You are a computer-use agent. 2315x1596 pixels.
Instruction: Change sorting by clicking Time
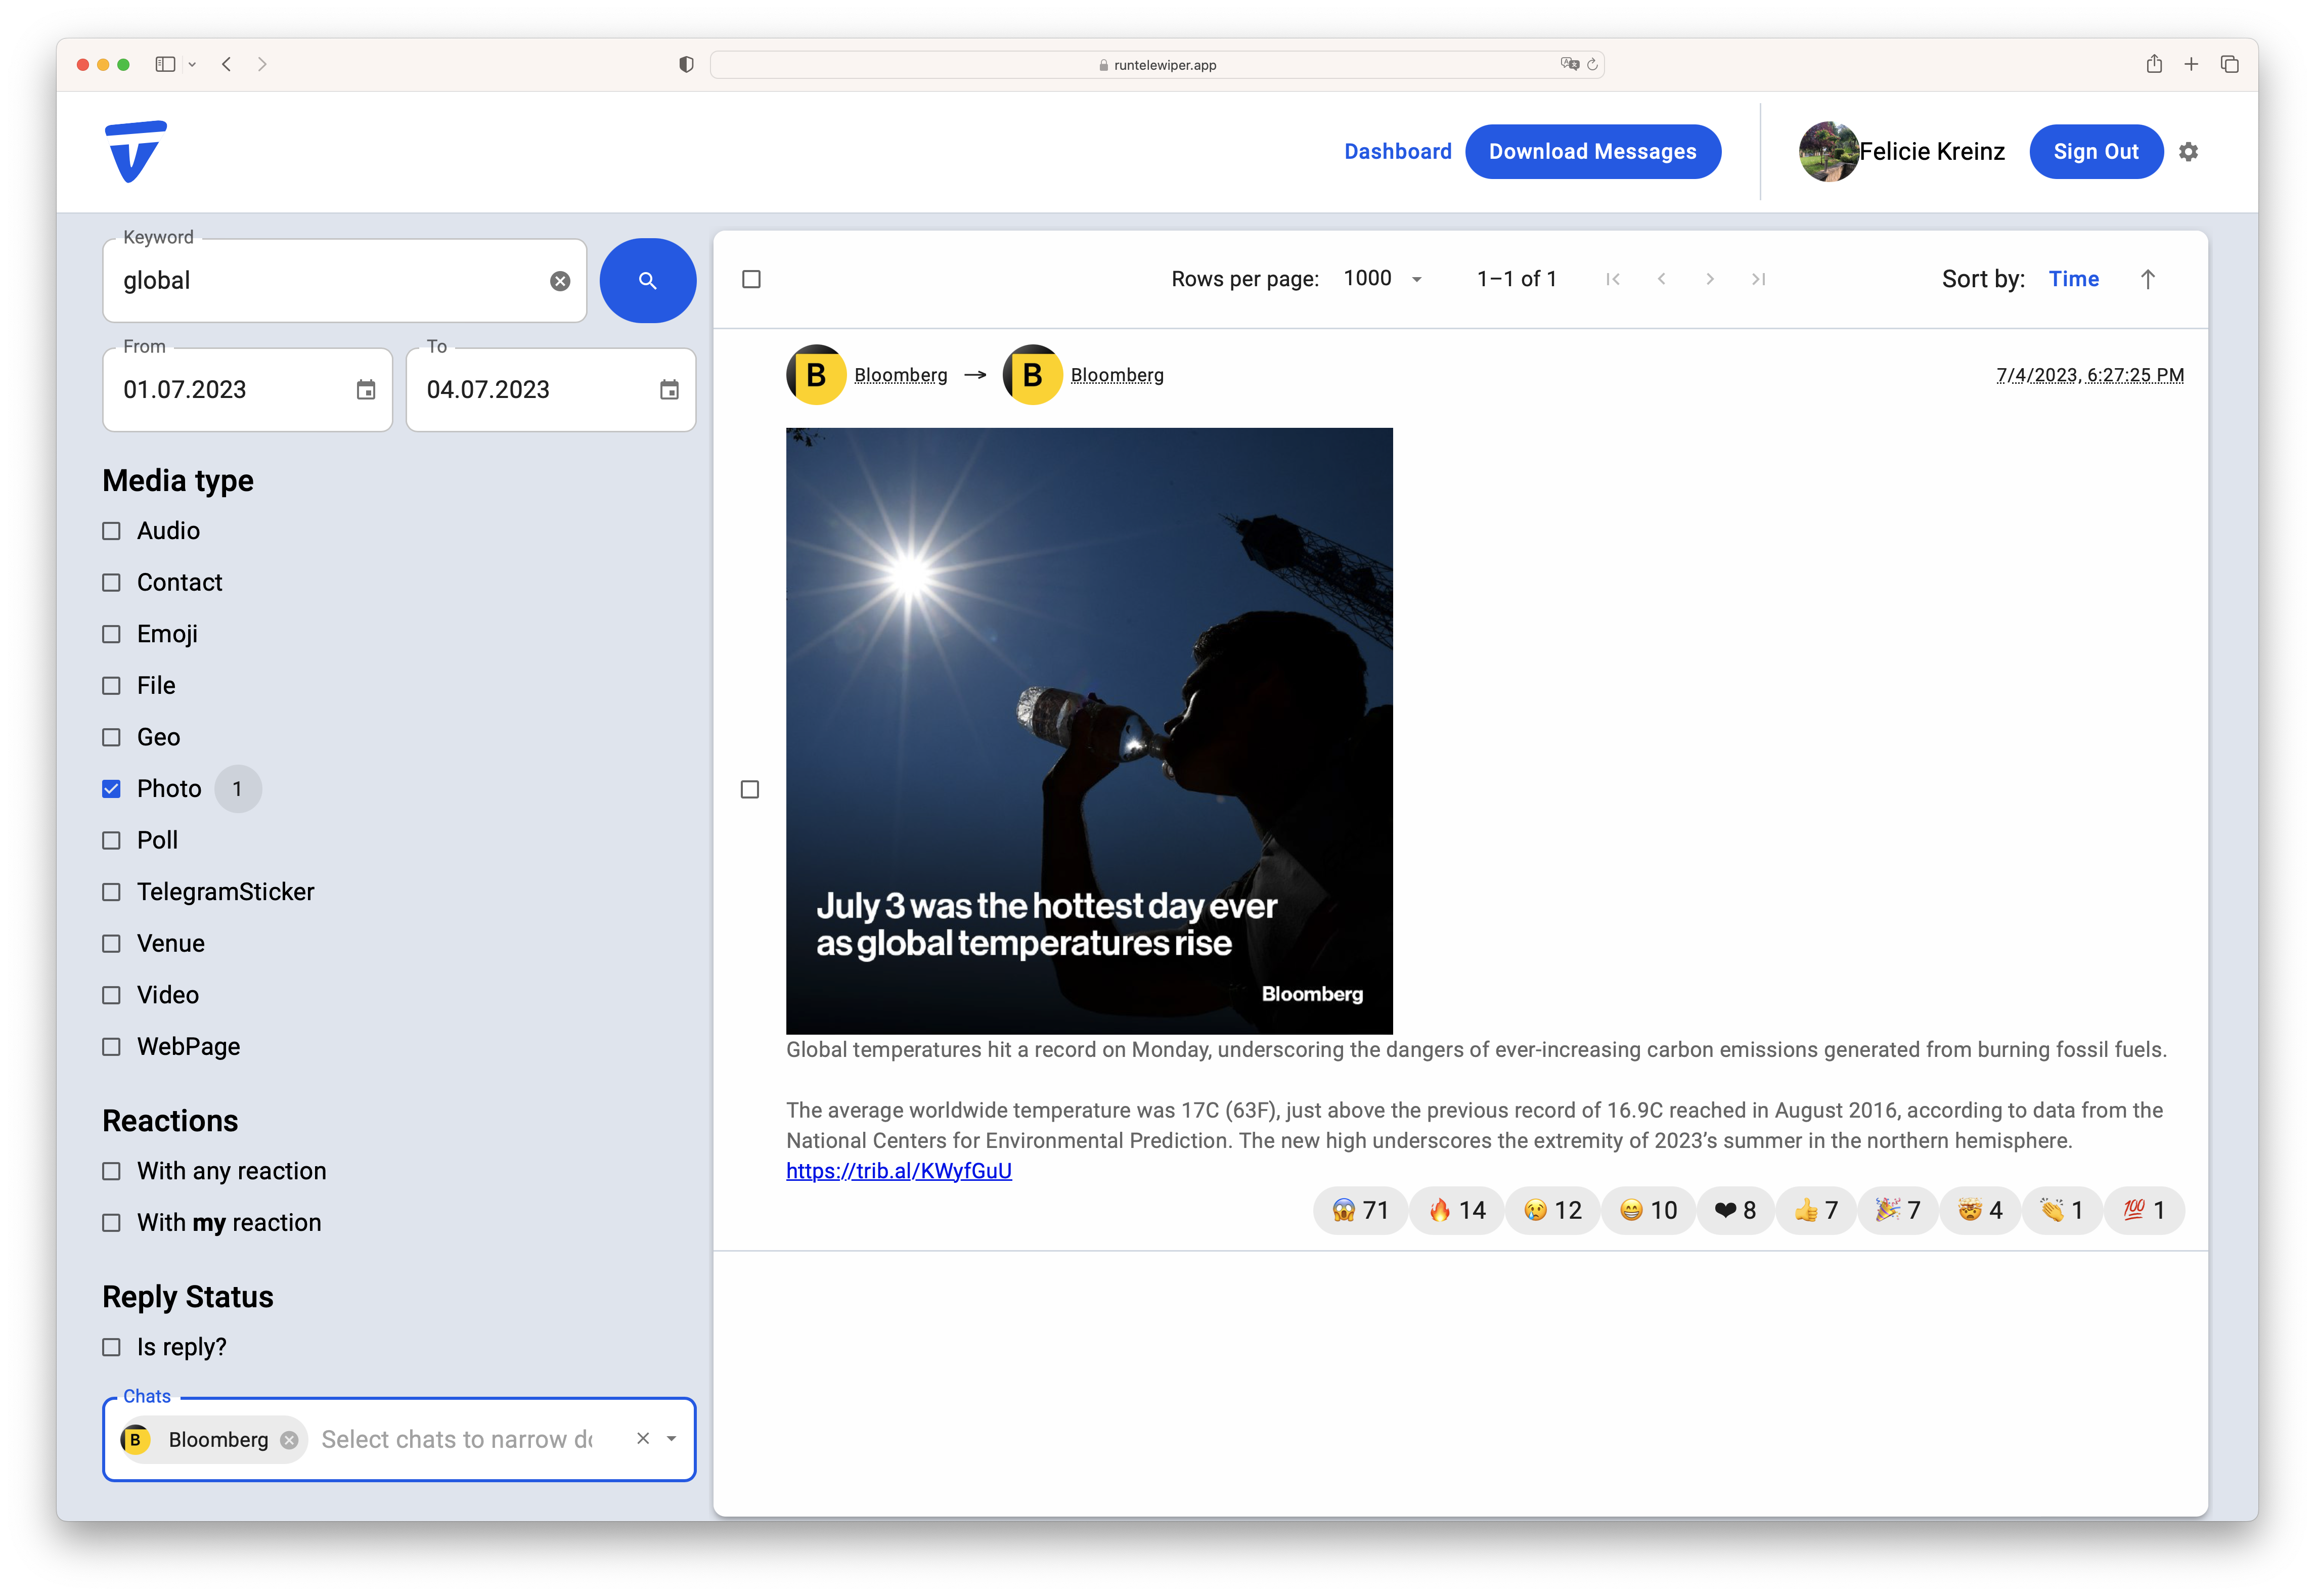coord(2073,279)
